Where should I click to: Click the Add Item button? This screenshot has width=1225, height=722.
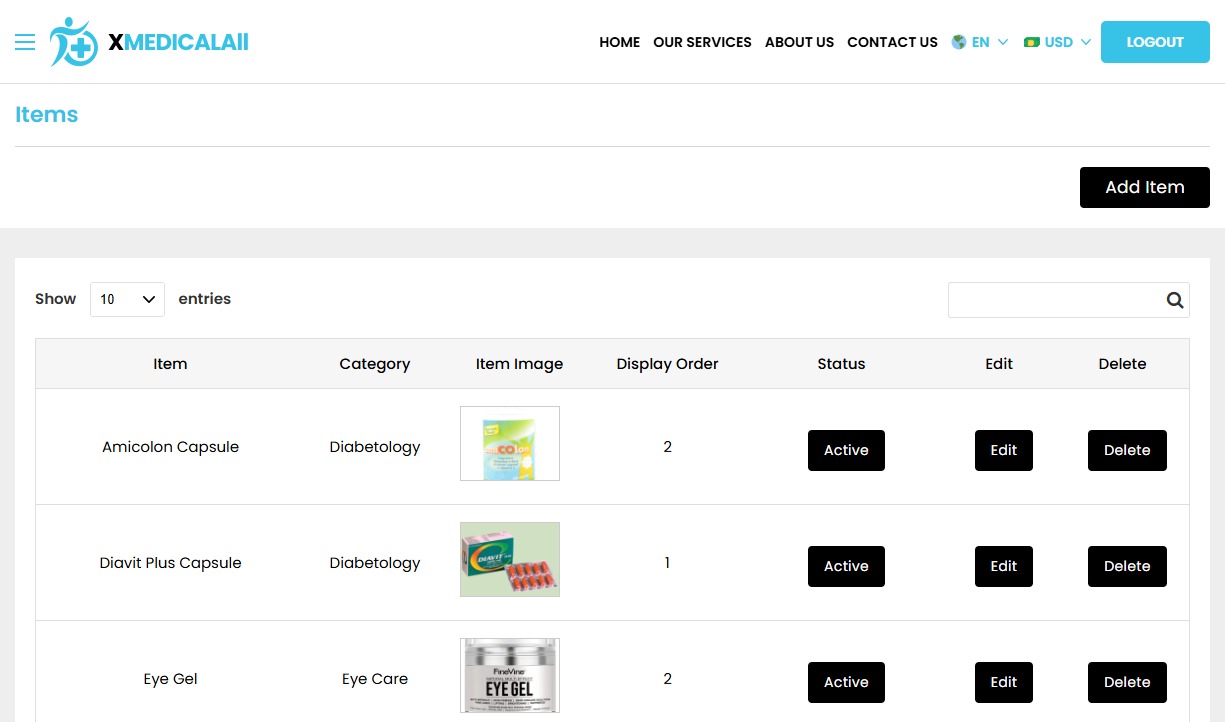1144,187
